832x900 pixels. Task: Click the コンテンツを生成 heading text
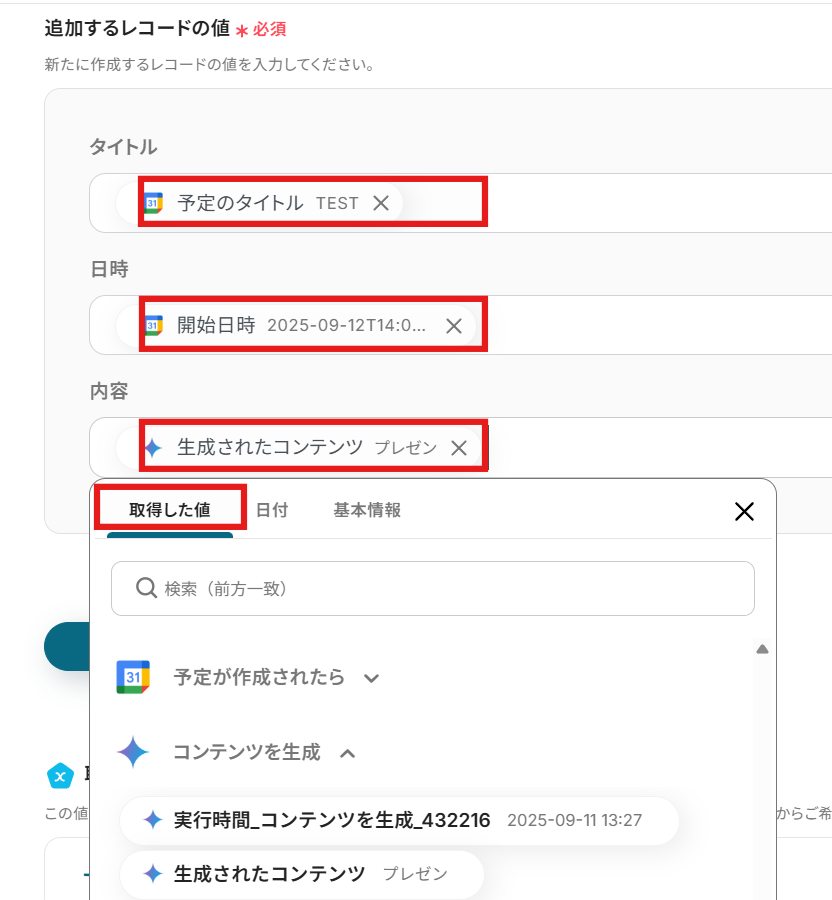247,752
